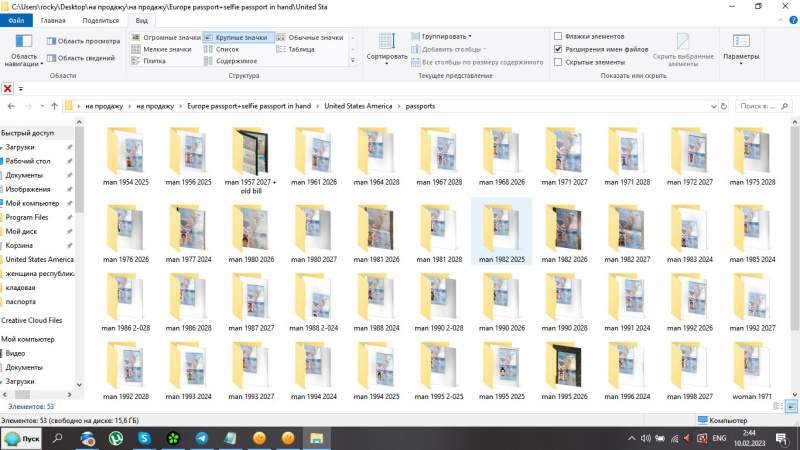
Task: Enable the Флажки элементов checkbox
Action: click(x=558, y=36)
